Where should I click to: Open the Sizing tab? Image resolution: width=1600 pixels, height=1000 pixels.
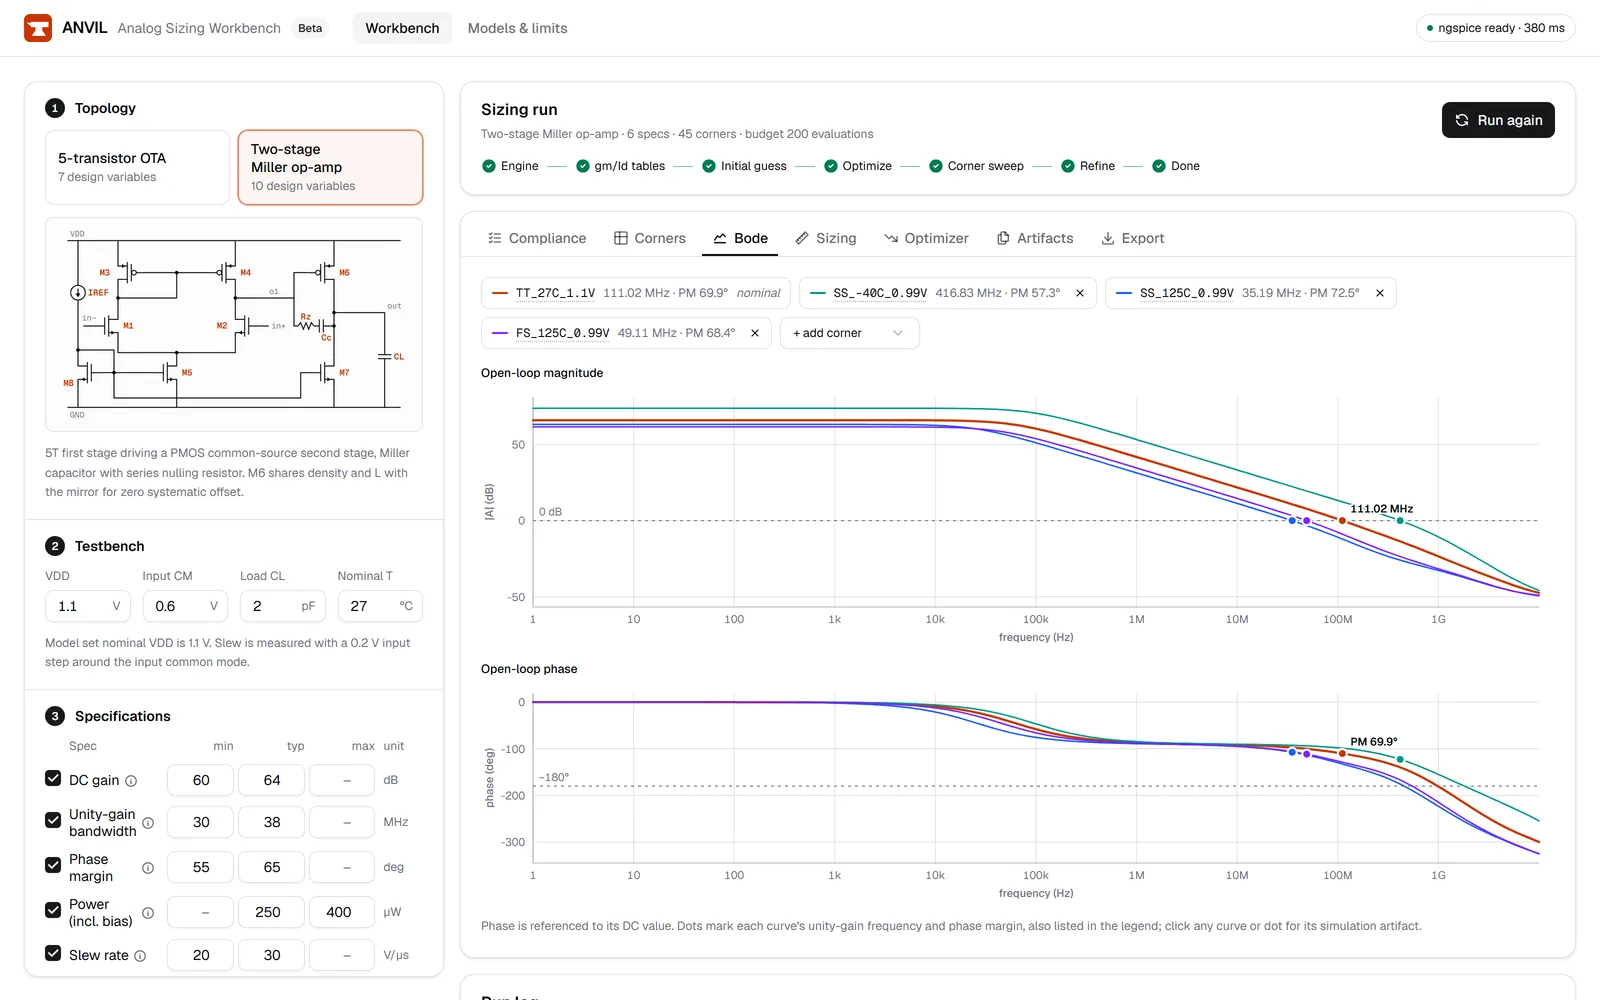(x=826, y=238)
